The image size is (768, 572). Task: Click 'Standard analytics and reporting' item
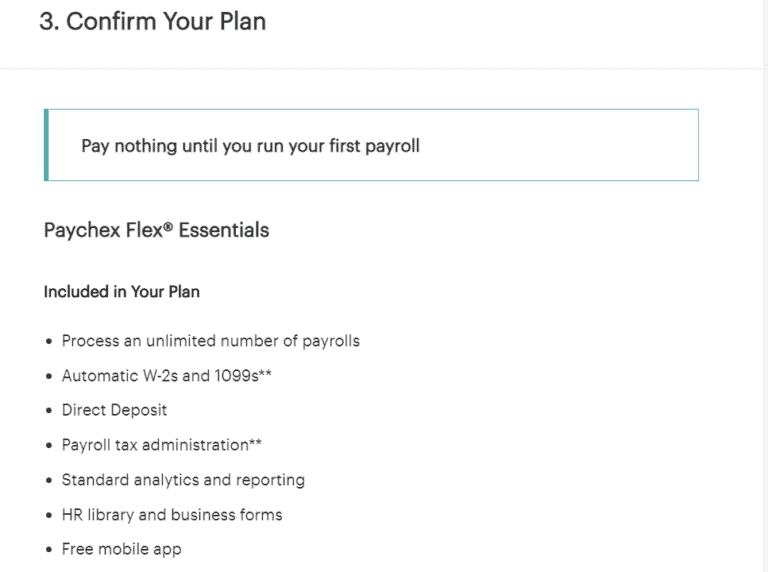coord(183,480)
